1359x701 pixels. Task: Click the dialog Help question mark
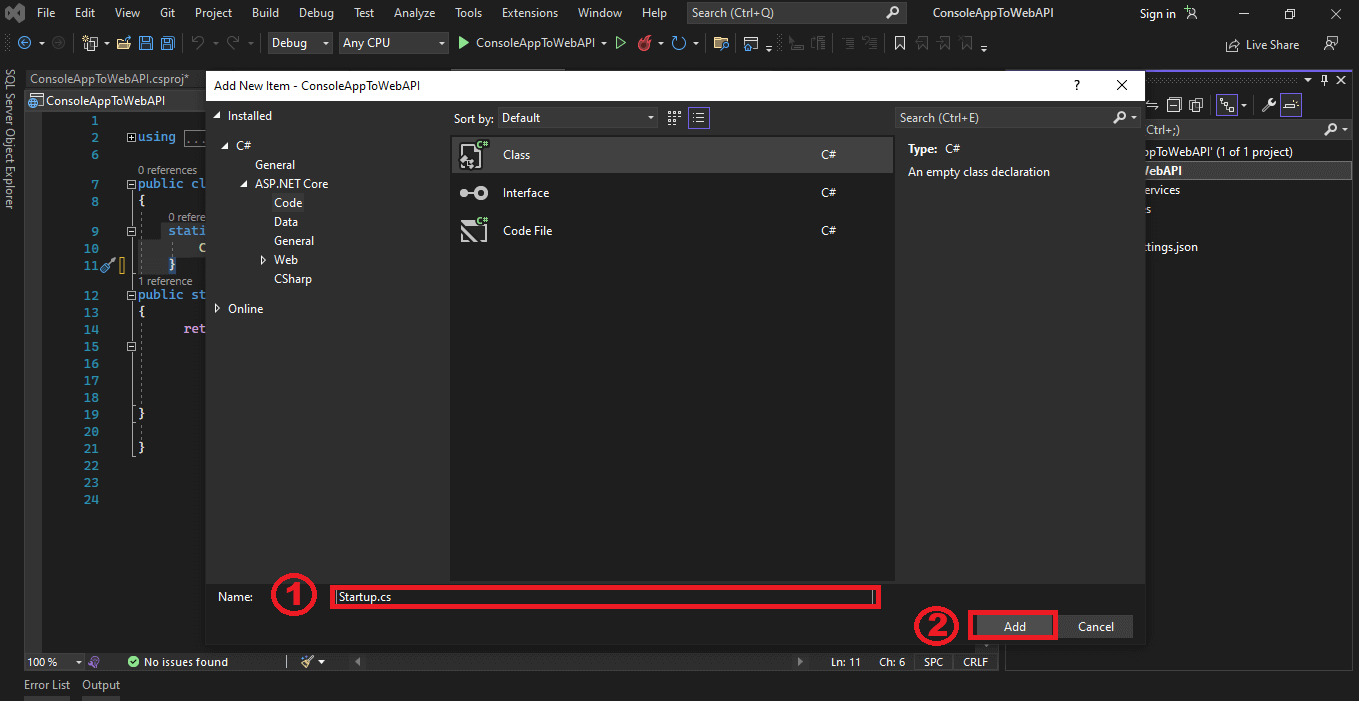pyautogui.click(x=1077, y=86)
